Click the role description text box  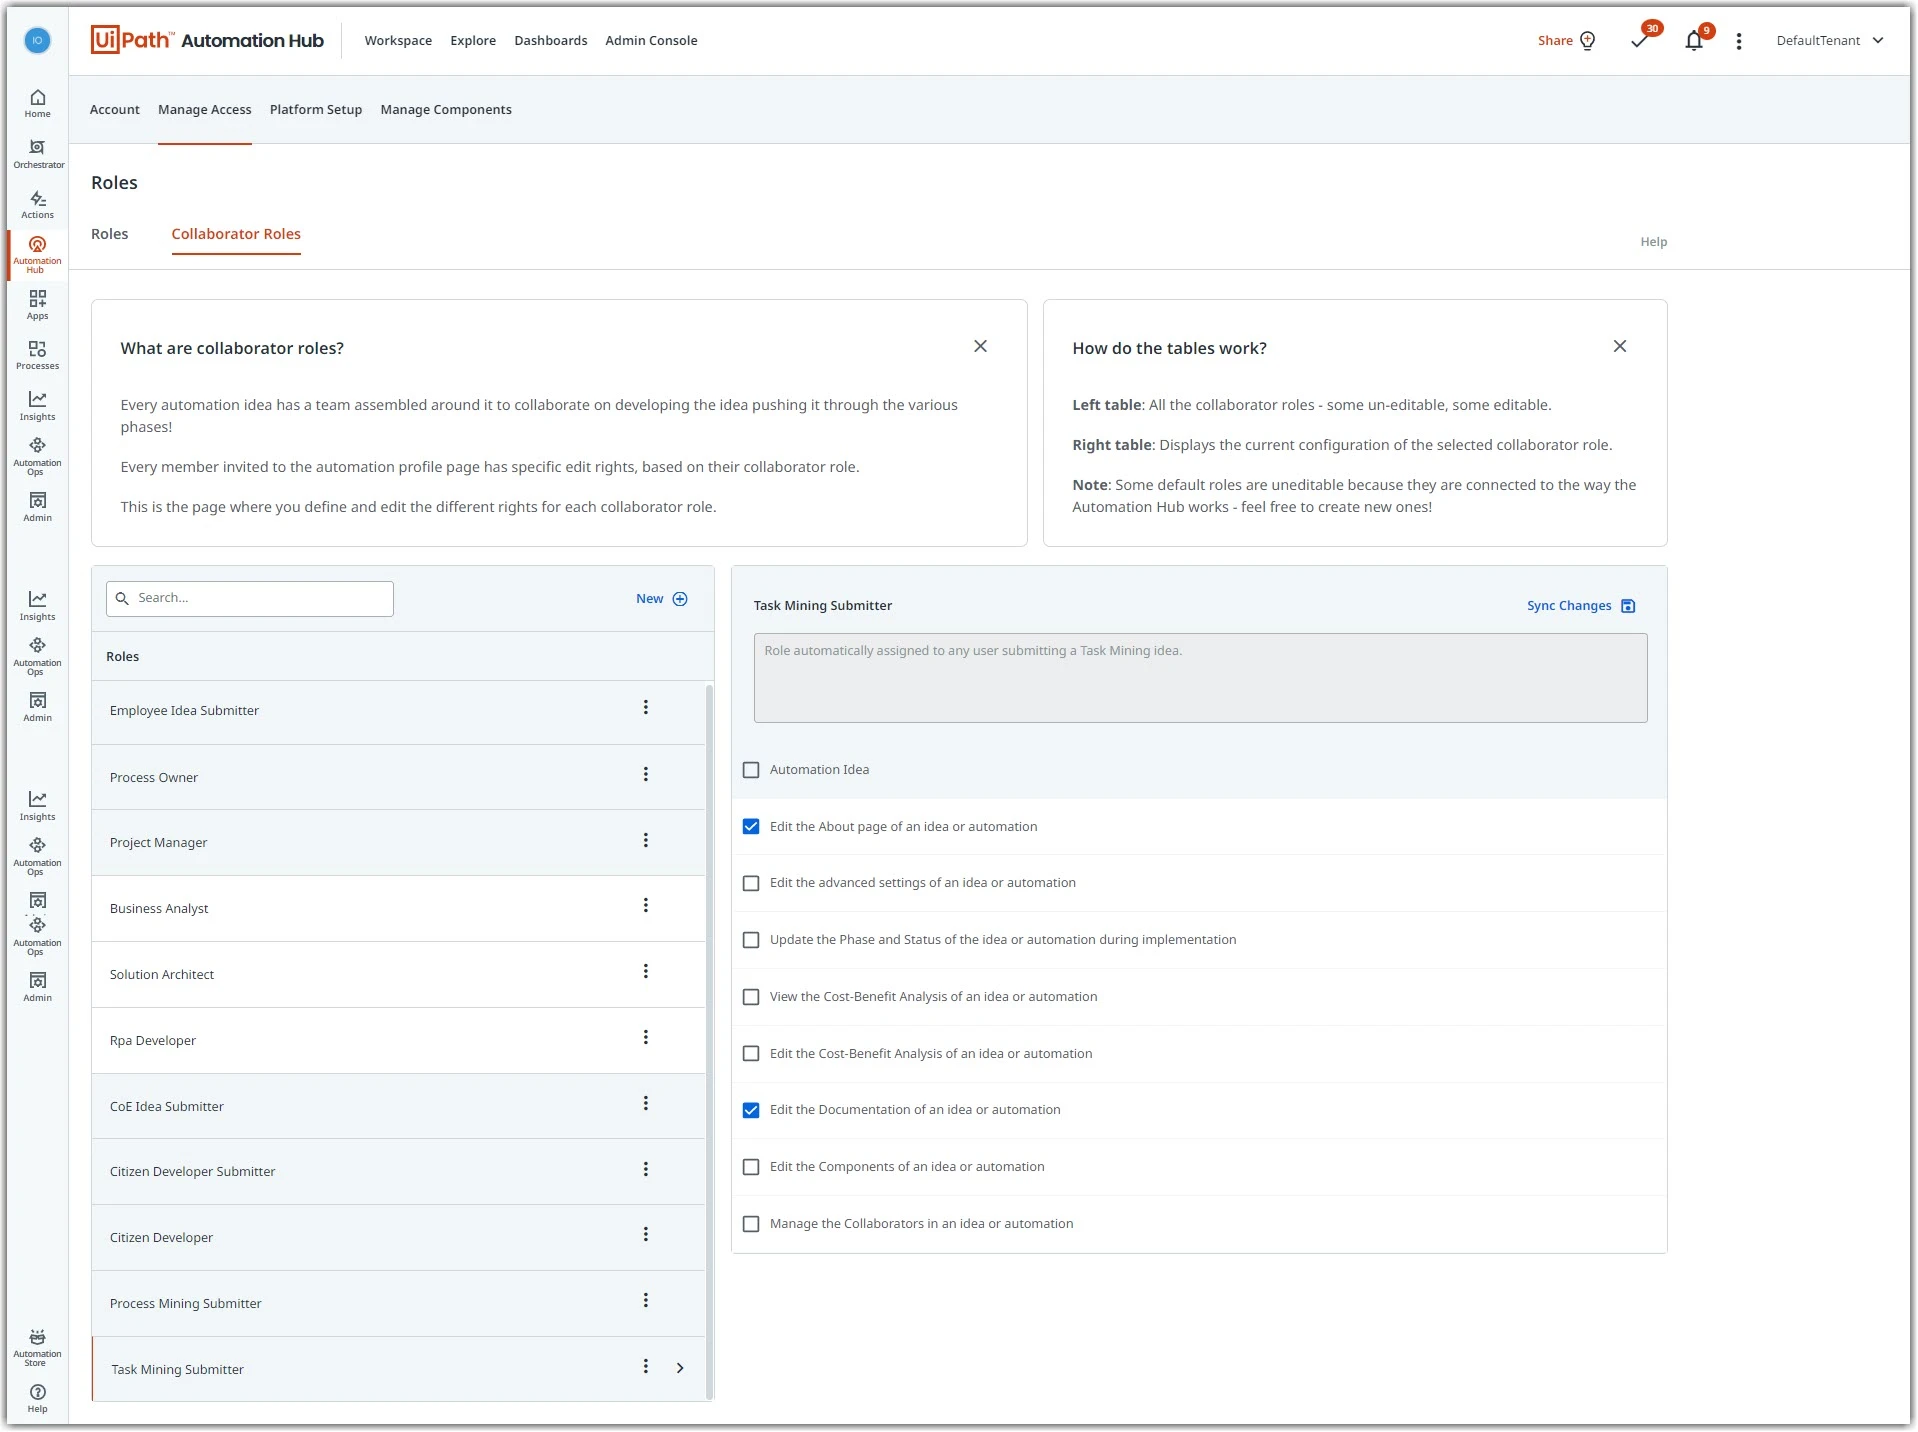1200,678
